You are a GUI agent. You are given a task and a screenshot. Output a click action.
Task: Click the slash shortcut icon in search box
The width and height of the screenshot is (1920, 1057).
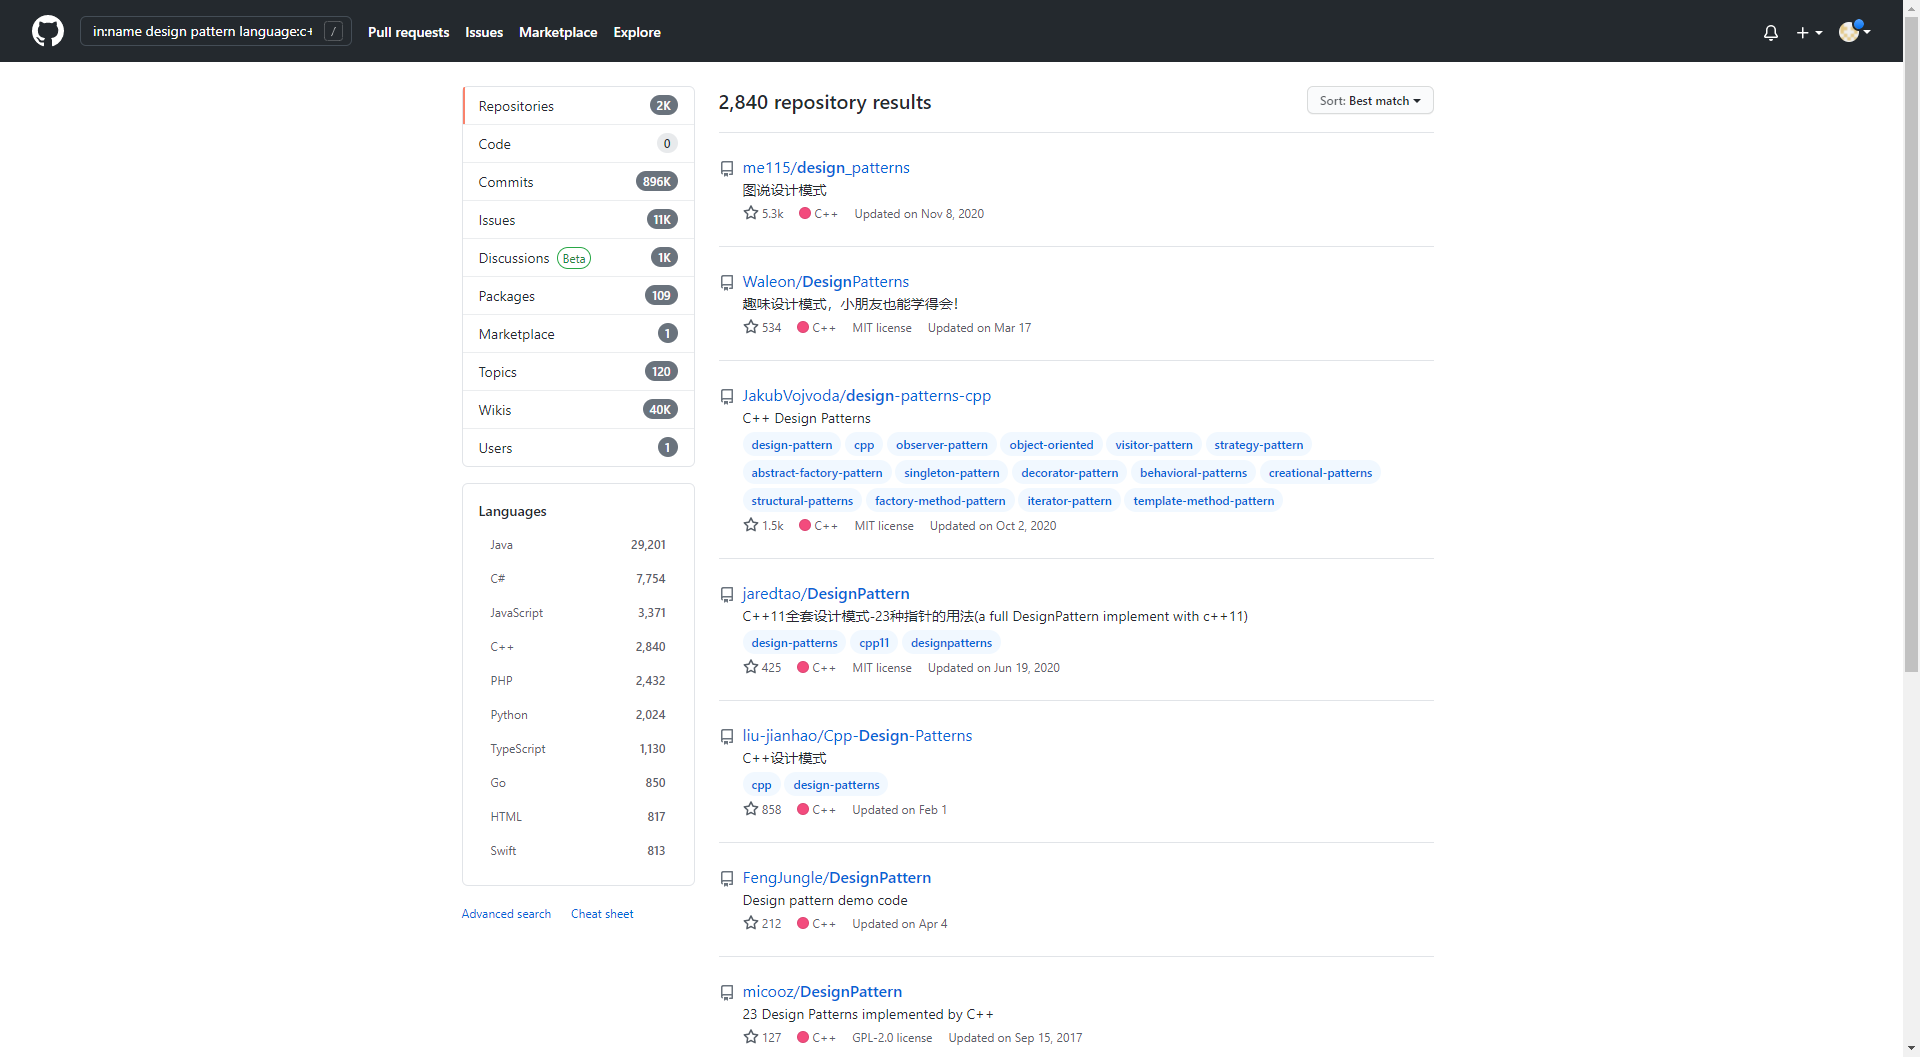(x=334, y=32)
